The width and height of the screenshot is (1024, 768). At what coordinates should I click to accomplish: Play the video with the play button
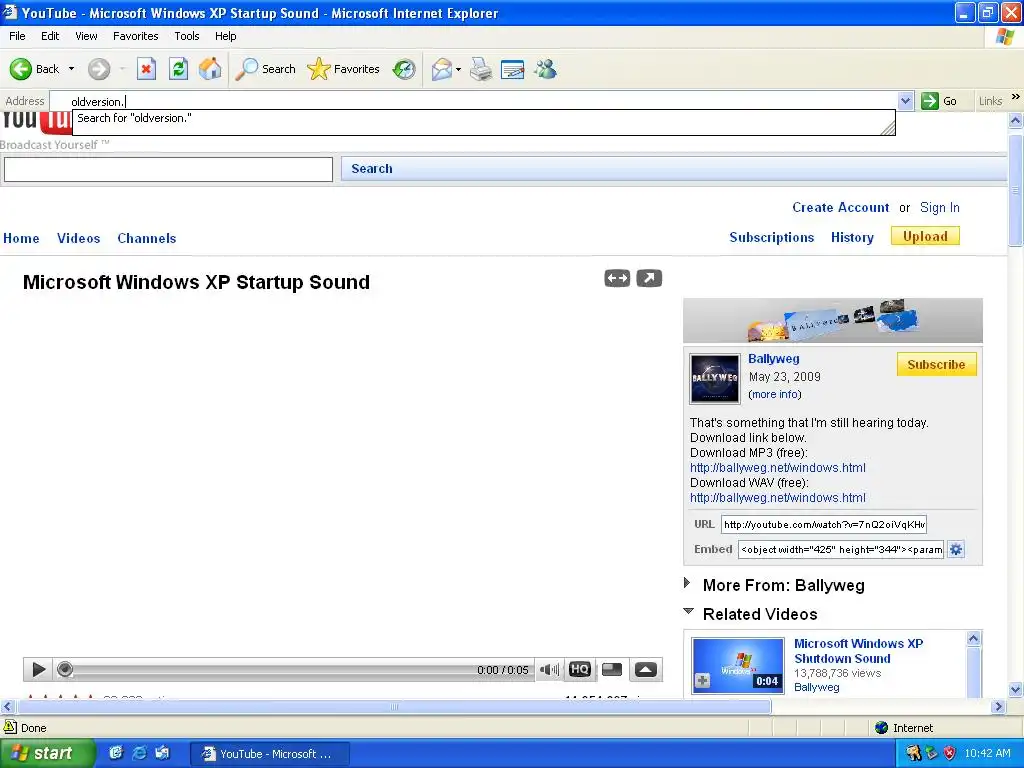[38, 669]
